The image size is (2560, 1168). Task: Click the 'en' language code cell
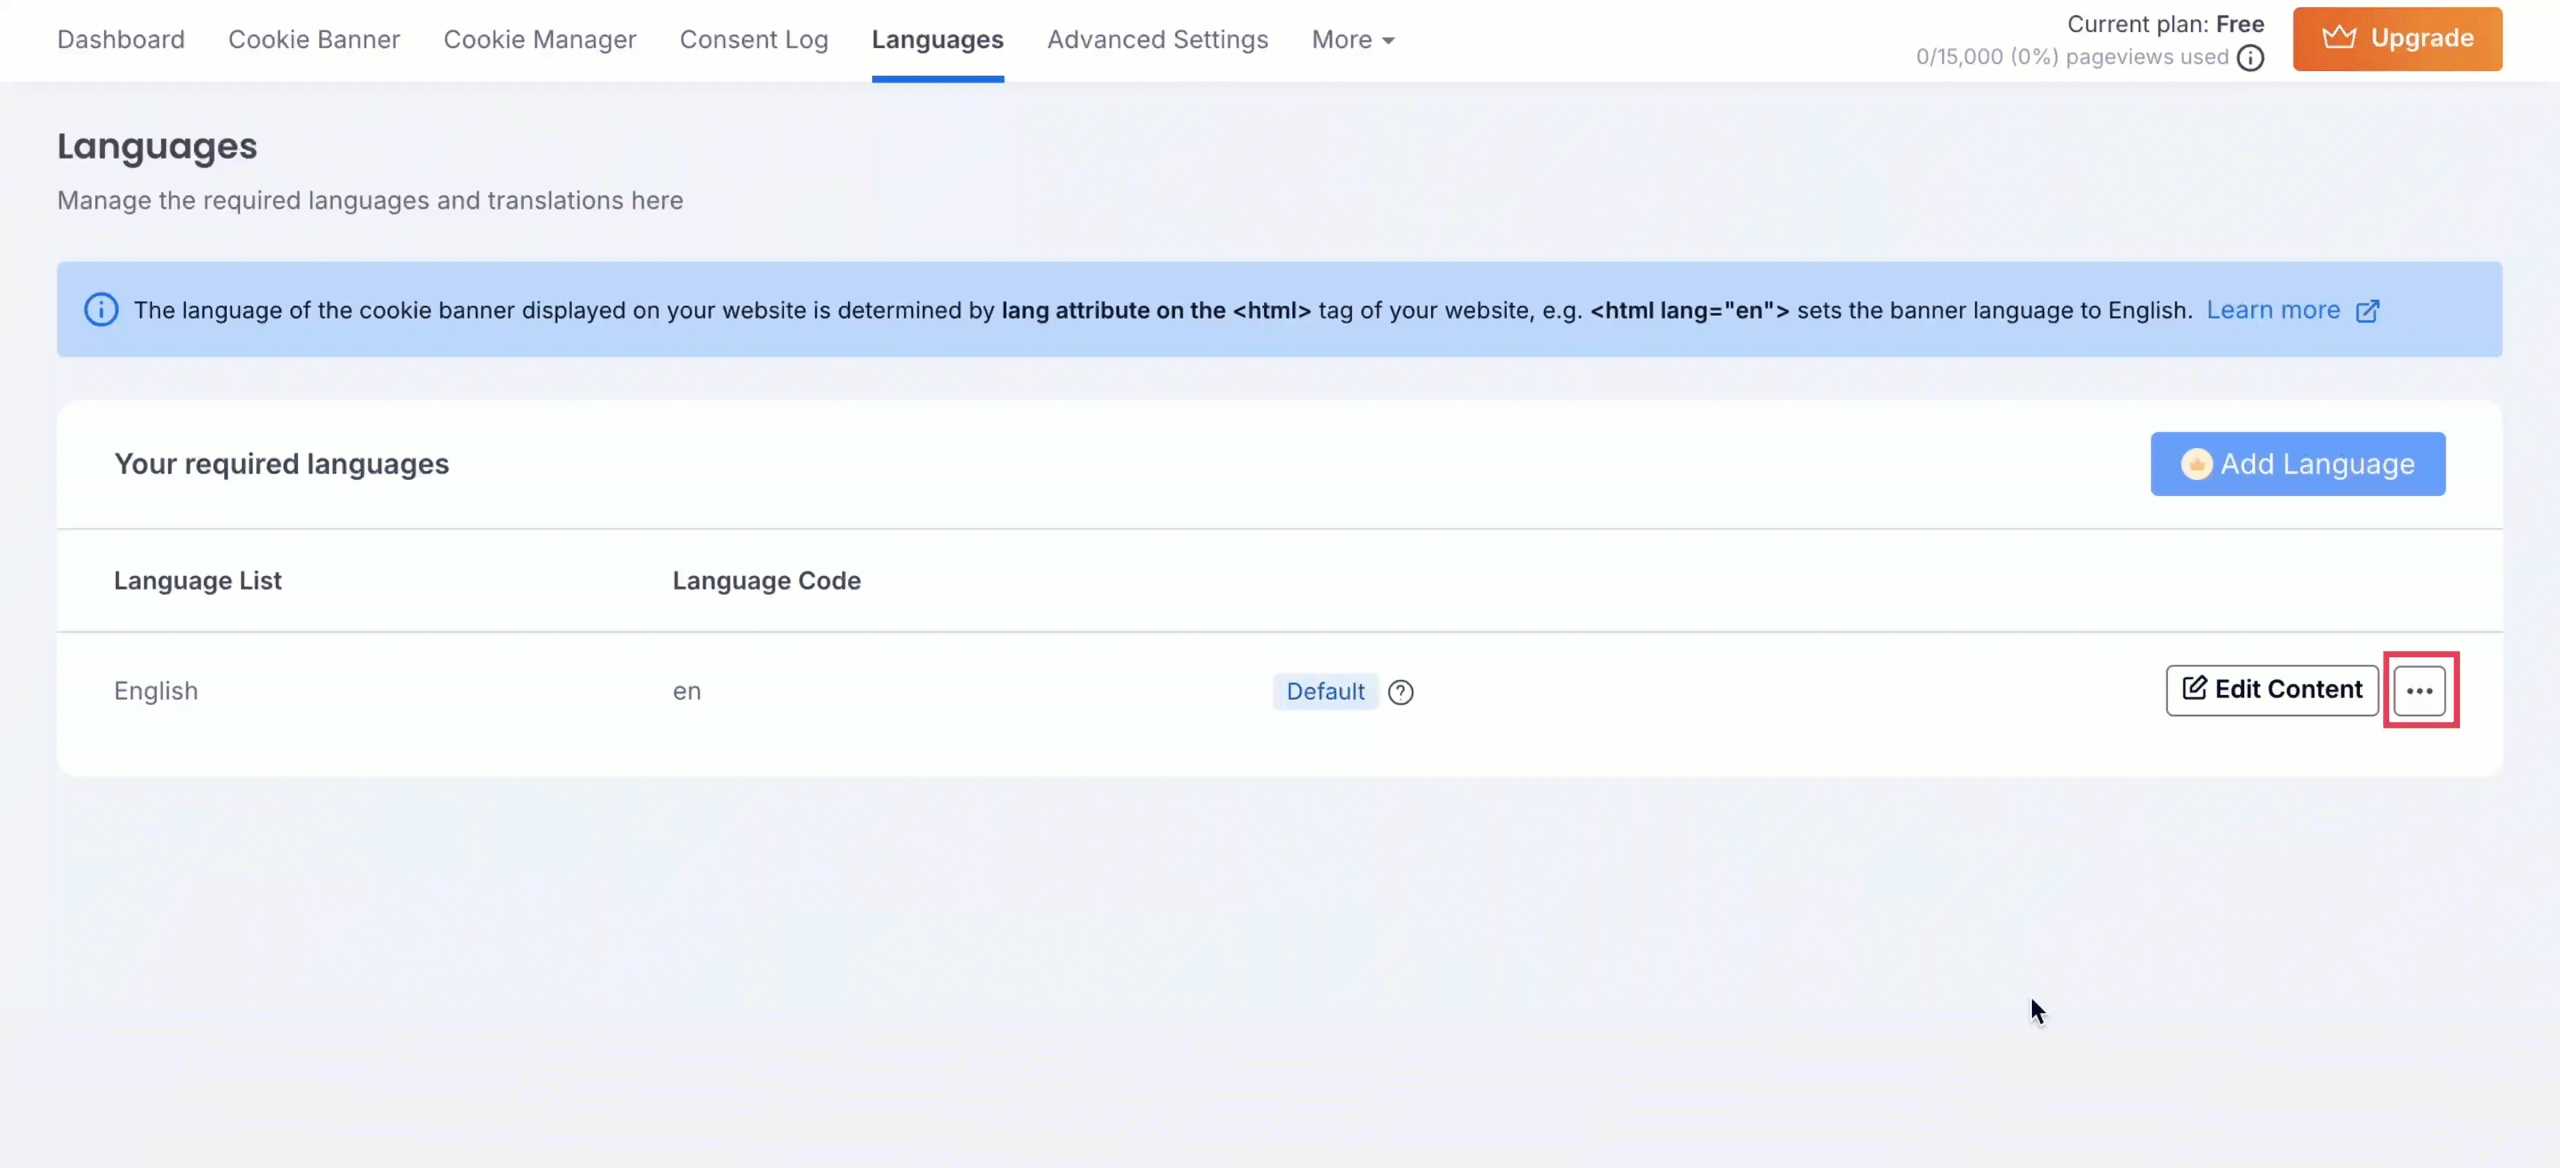[687, 691]
